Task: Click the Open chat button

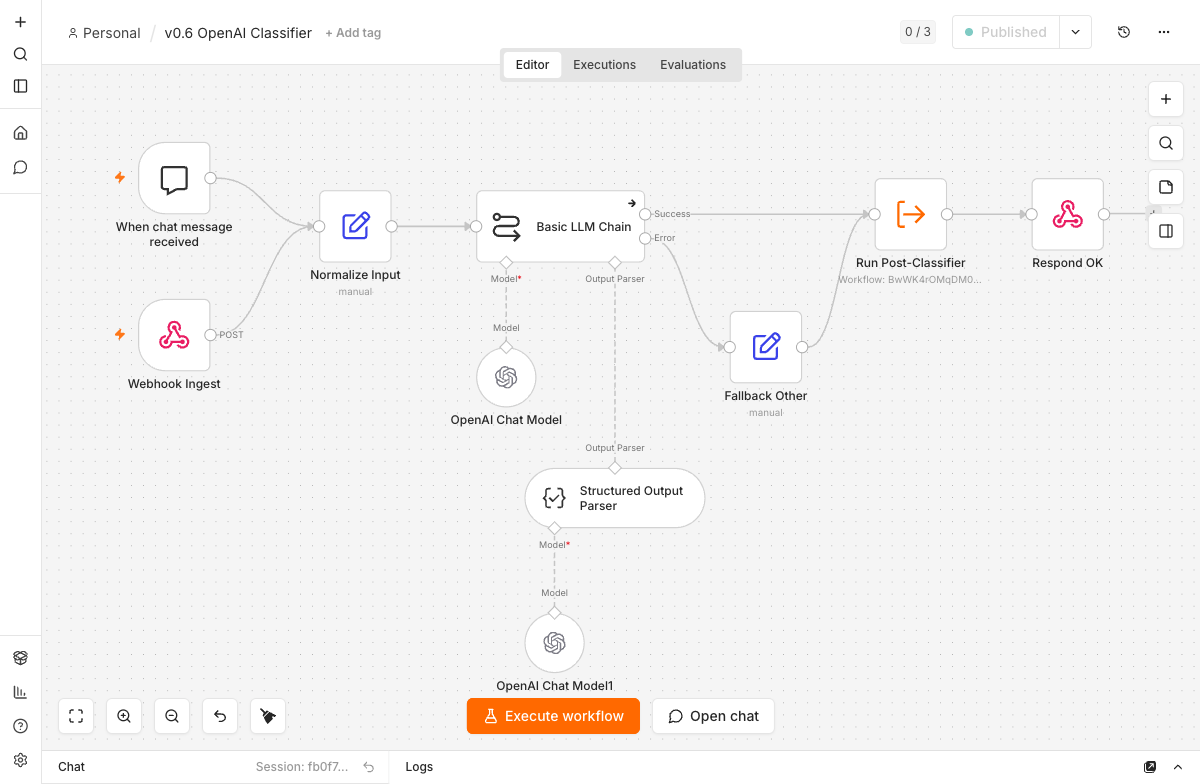Action: pos(713,716)
